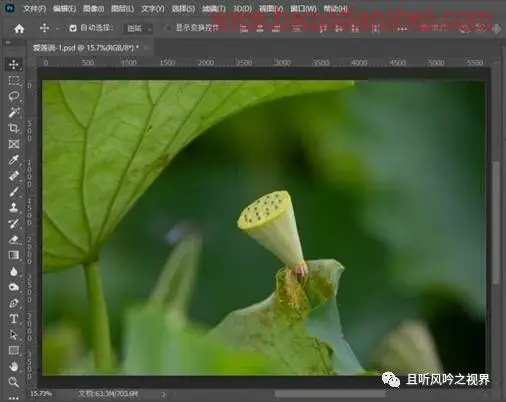Viewport: 506px width, 402px height.
Task: Toggle the 自动选择 checkbox
Action: pyautogui.click(x=73, y=29)
